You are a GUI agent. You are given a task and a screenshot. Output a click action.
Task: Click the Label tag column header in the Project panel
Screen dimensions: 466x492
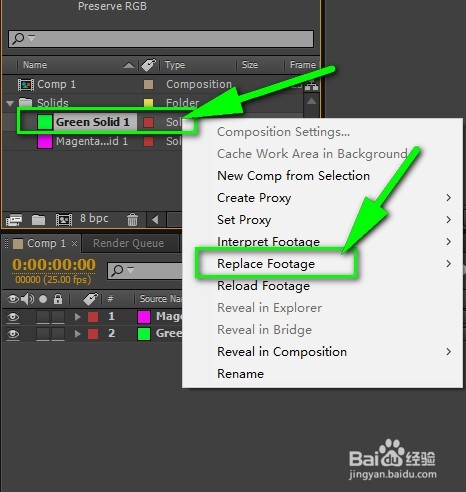tap(148, 65)
